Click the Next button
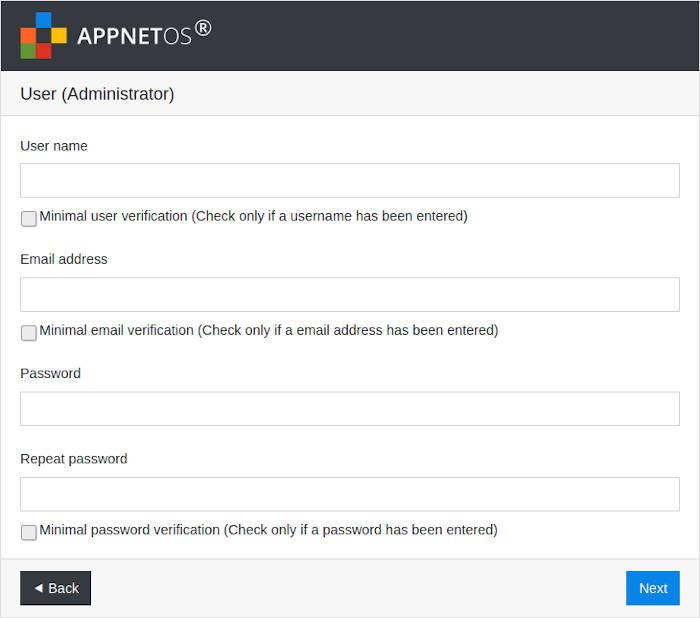 pos(653,588)
